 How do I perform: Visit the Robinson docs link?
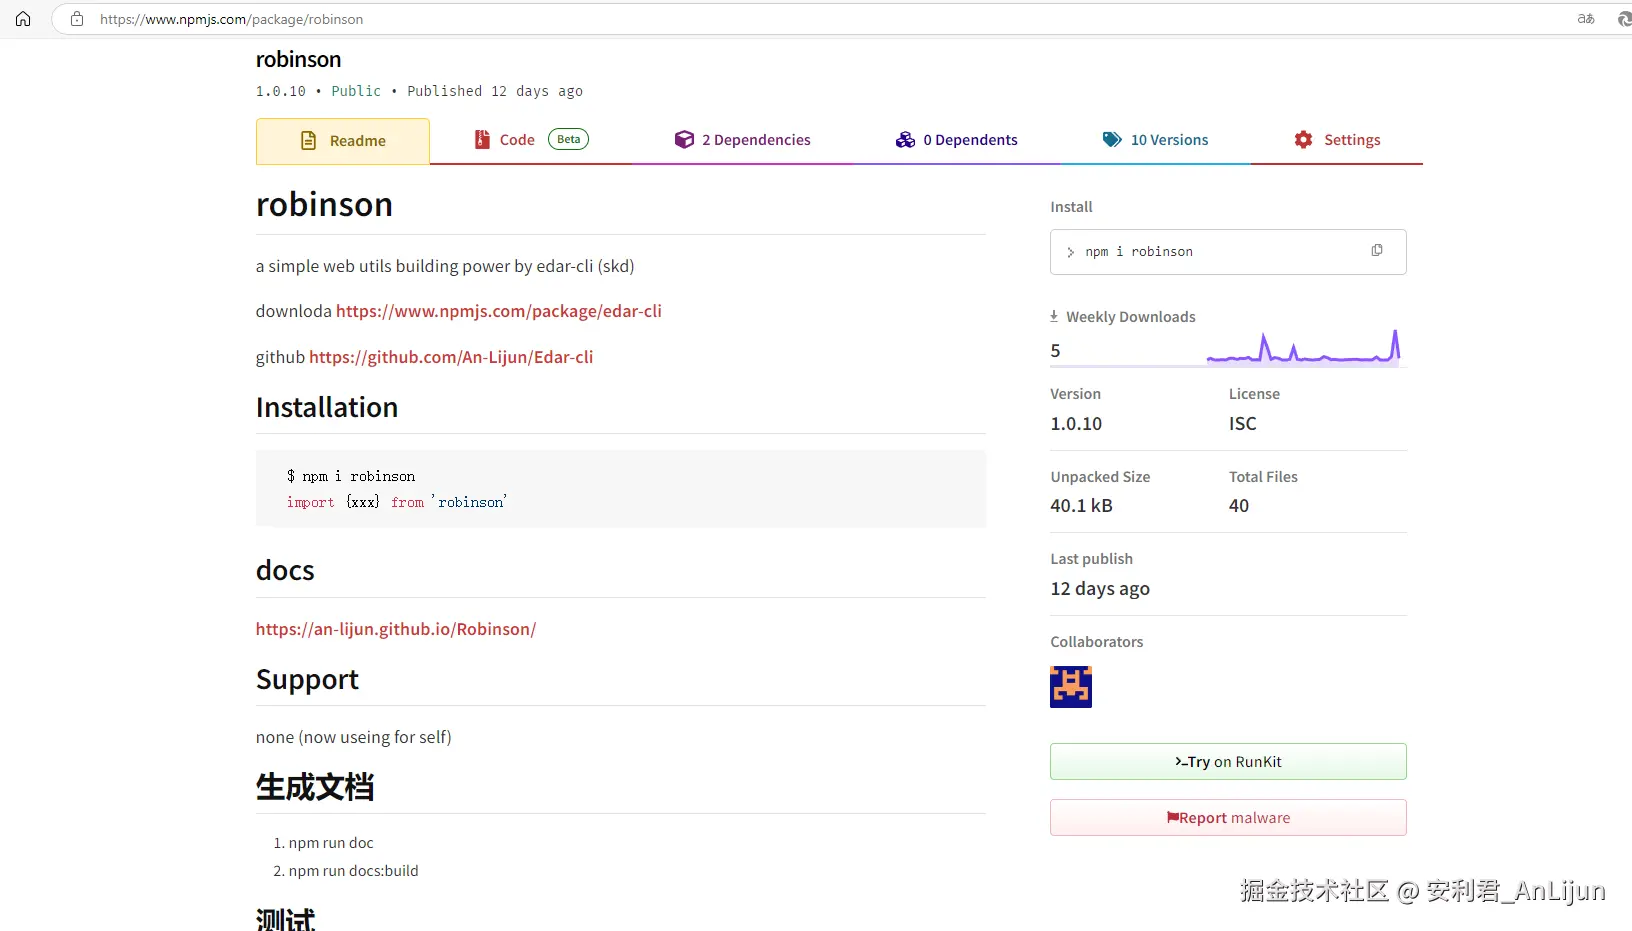[395, 629]
